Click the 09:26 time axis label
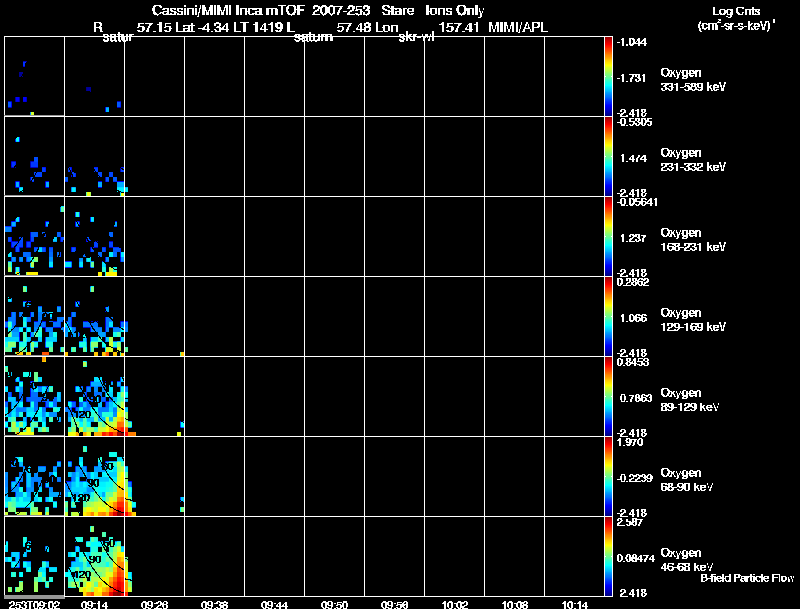The height and width of the screenshot is (609, 800). click(x=154, y=604)
